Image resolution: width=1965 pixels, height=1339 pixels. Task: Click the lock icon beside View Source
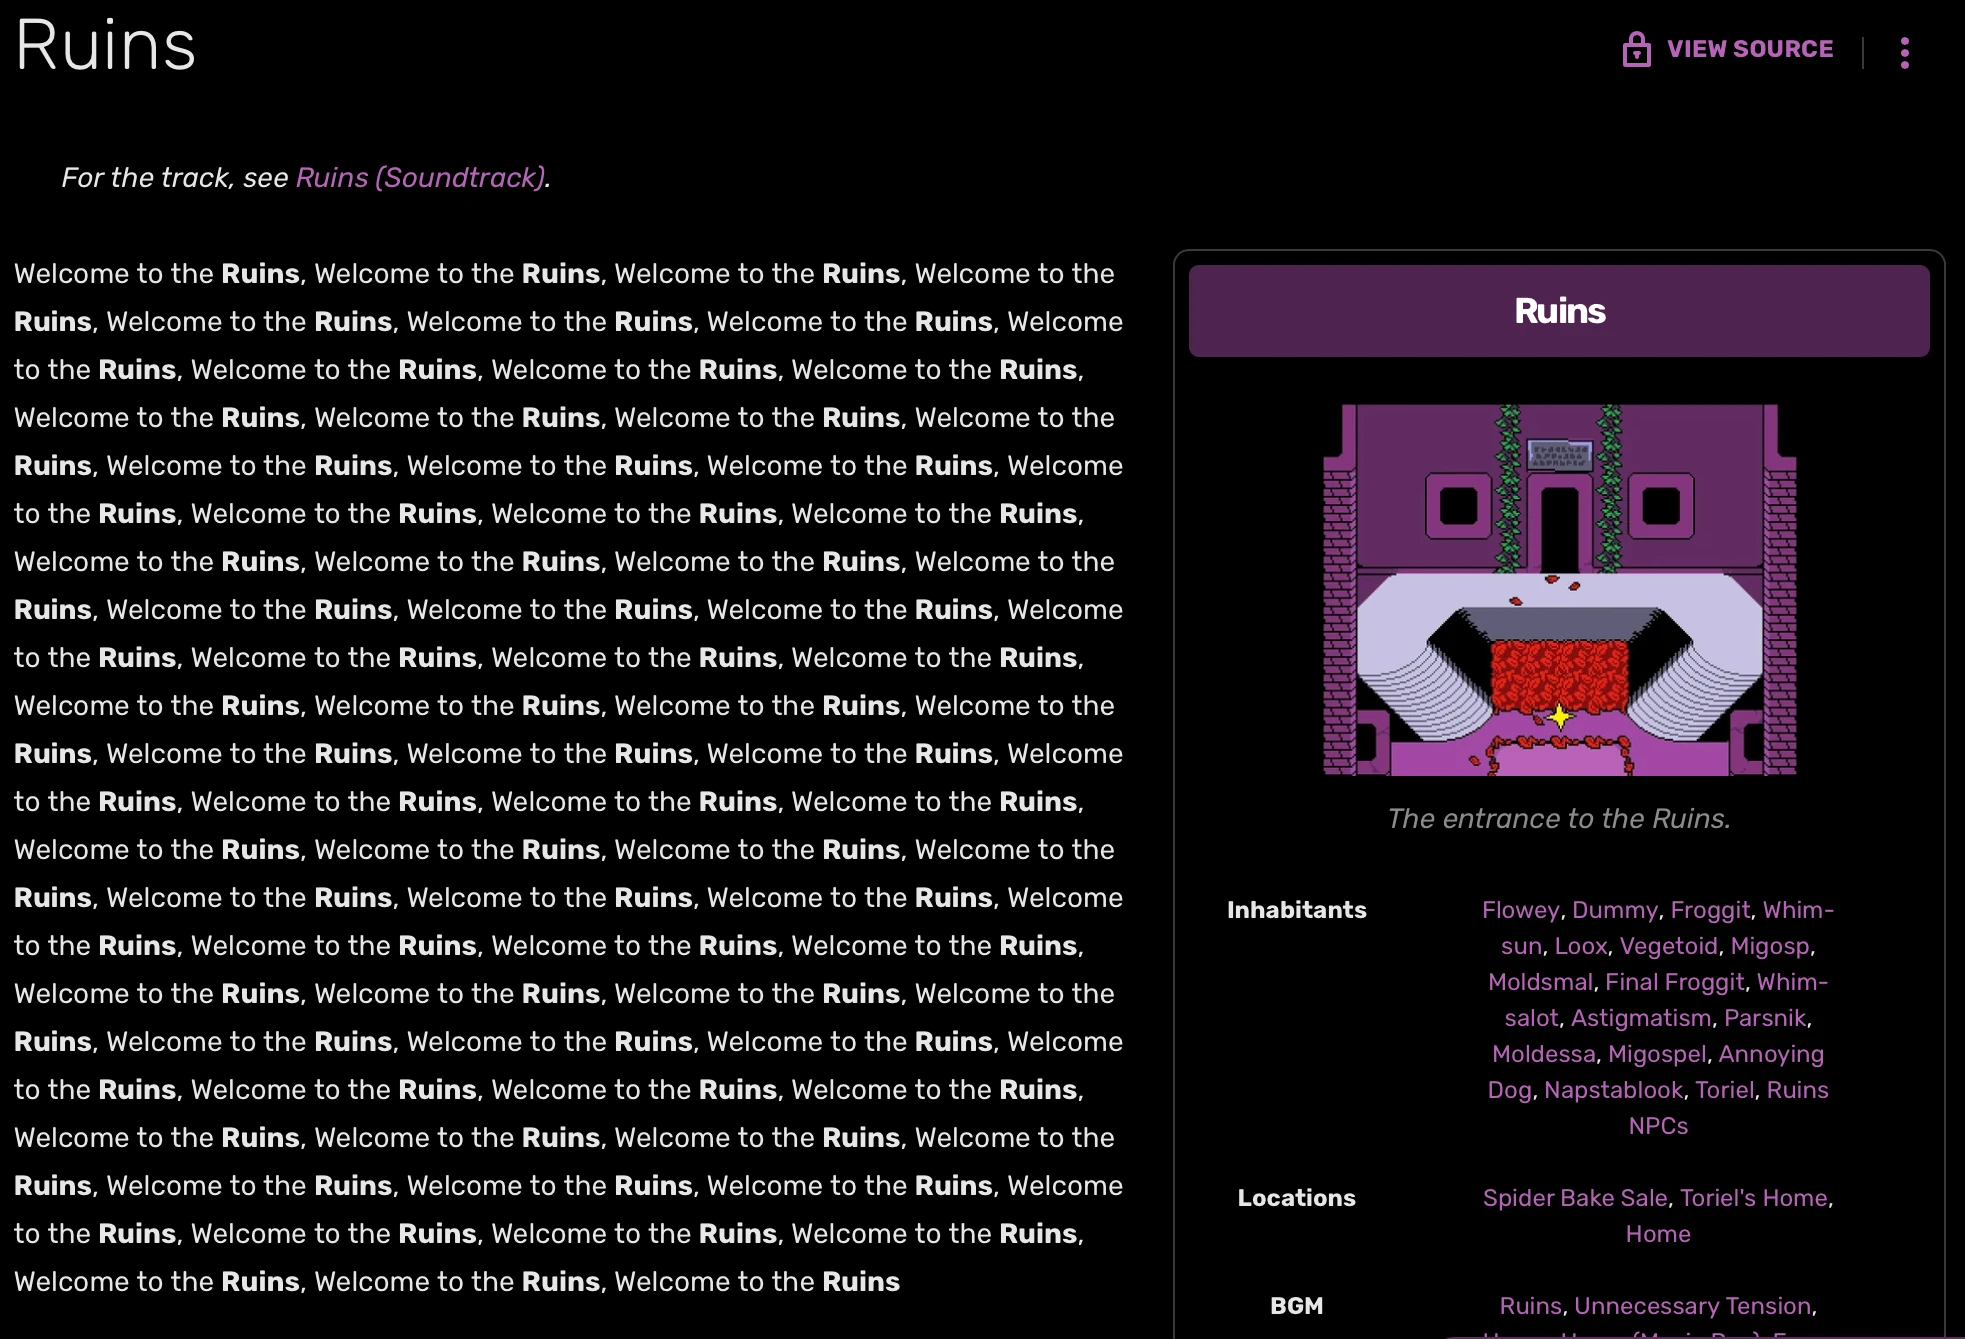point(1636,49)
